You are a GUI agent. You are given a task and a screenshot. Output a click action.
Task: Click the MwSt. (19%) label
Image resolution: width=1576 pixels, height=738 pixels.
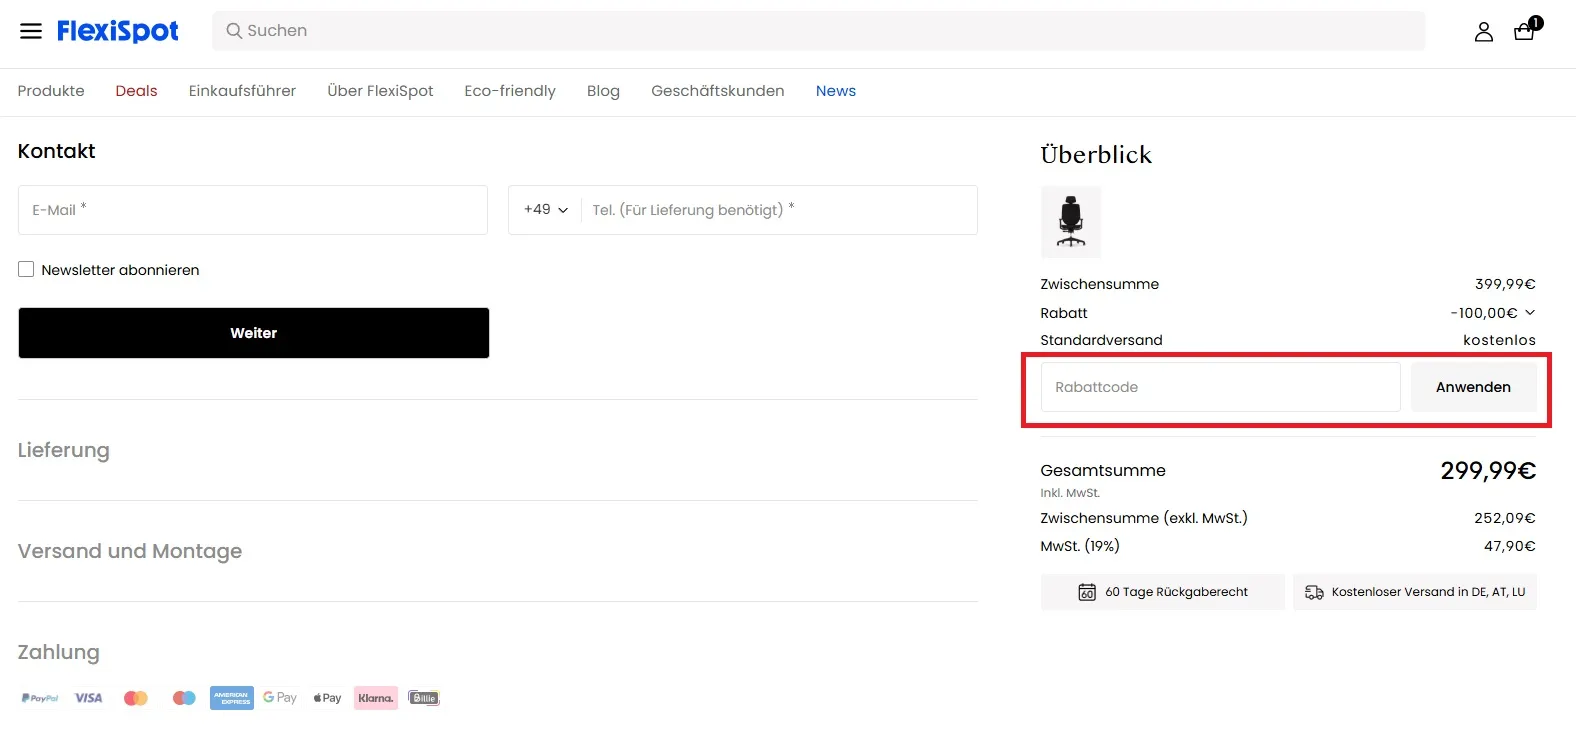click(1080, 546)
